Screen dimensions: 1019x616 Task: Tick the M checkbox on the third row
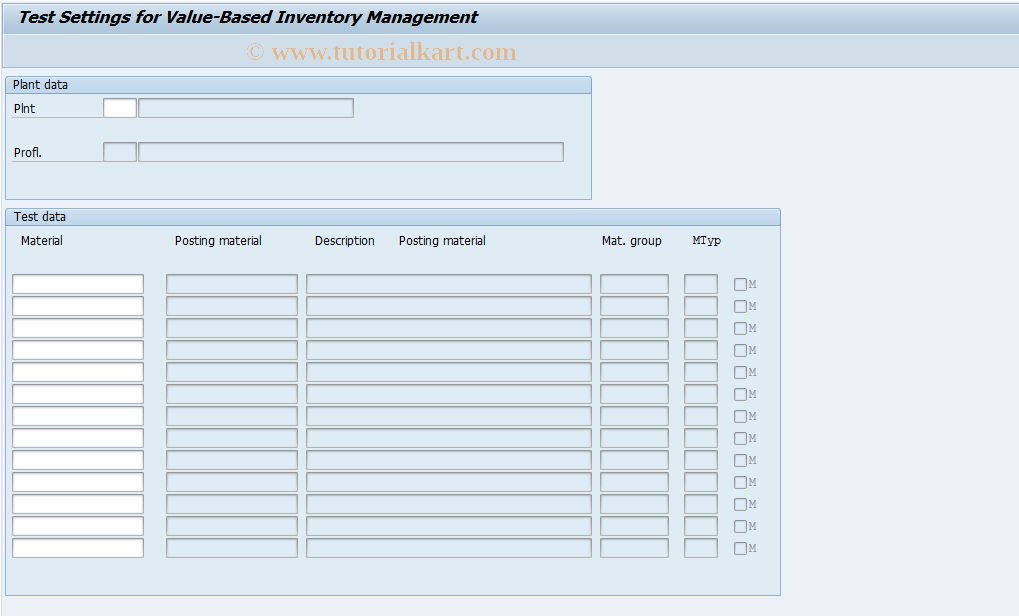(740, 328)
